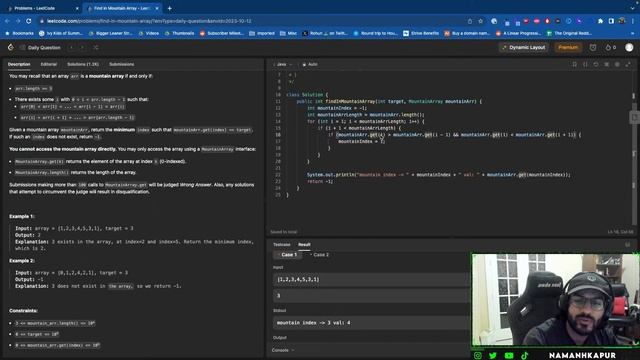Reload the page
The width and height of the screenshot is (640, 360).
[x=29, y=21]
